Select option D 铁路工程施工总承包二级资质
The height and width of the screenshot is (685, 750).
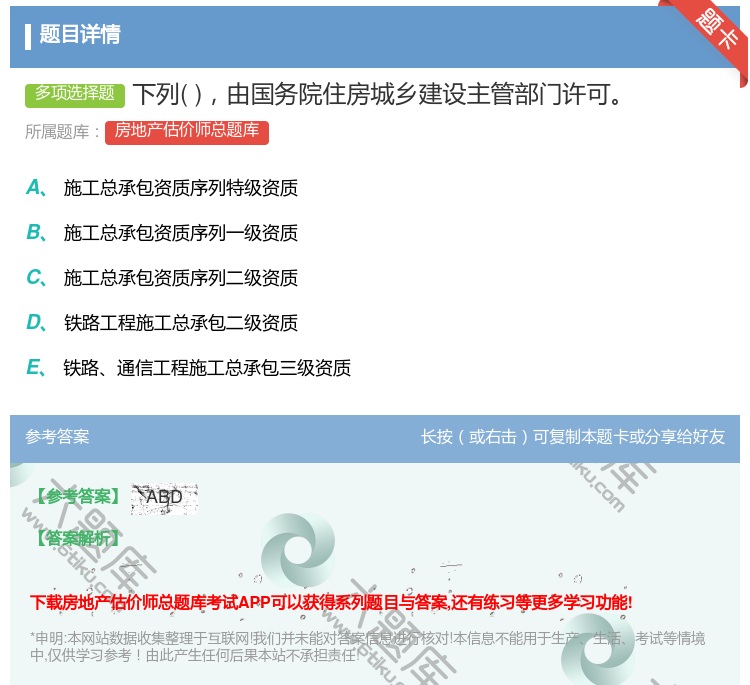point(162,323)
